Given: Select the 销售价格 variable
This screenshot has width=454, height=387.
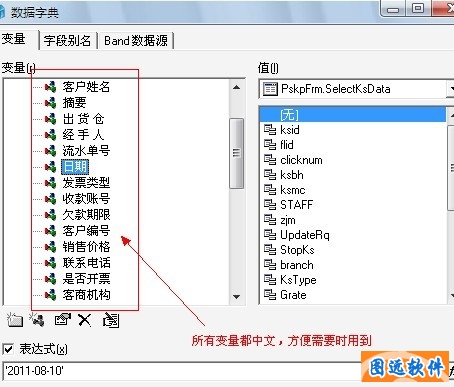Looking at the screenshot, I should [x=86, y=247].
